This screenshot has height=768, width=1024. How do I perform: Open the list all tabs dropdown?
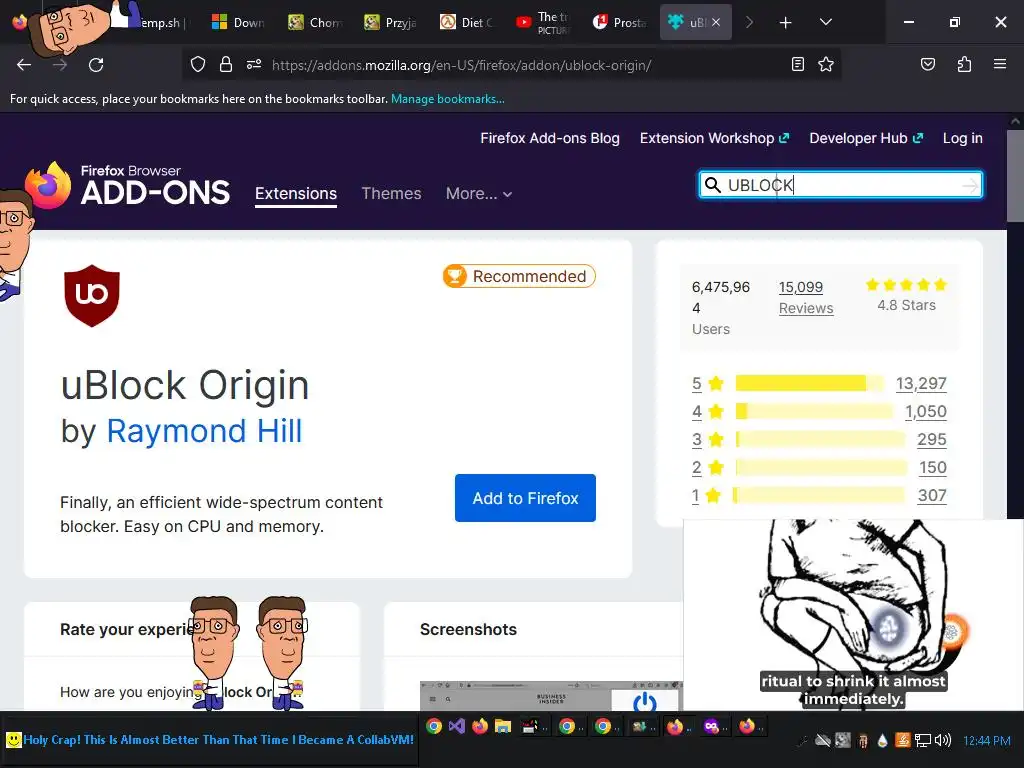point(825,22)
